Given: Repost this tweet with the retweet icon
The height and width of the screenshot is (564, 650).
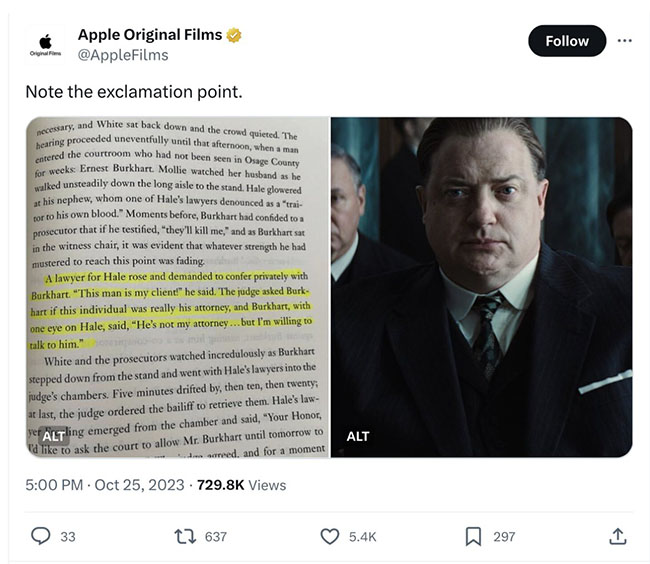Looking at the screenshot, I should [x=185, y=537].
